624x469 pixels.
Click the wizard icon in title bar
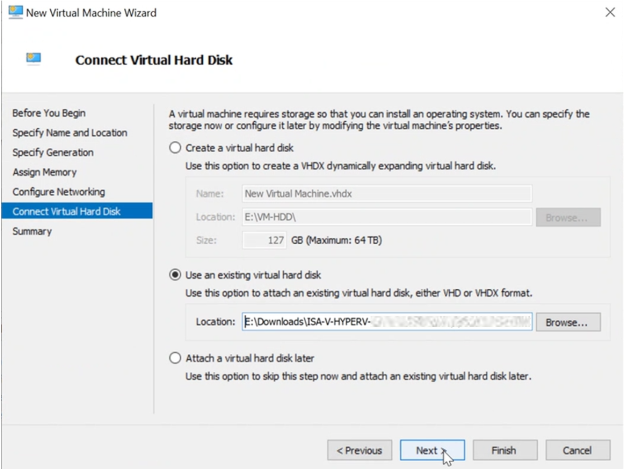point(15,12)
